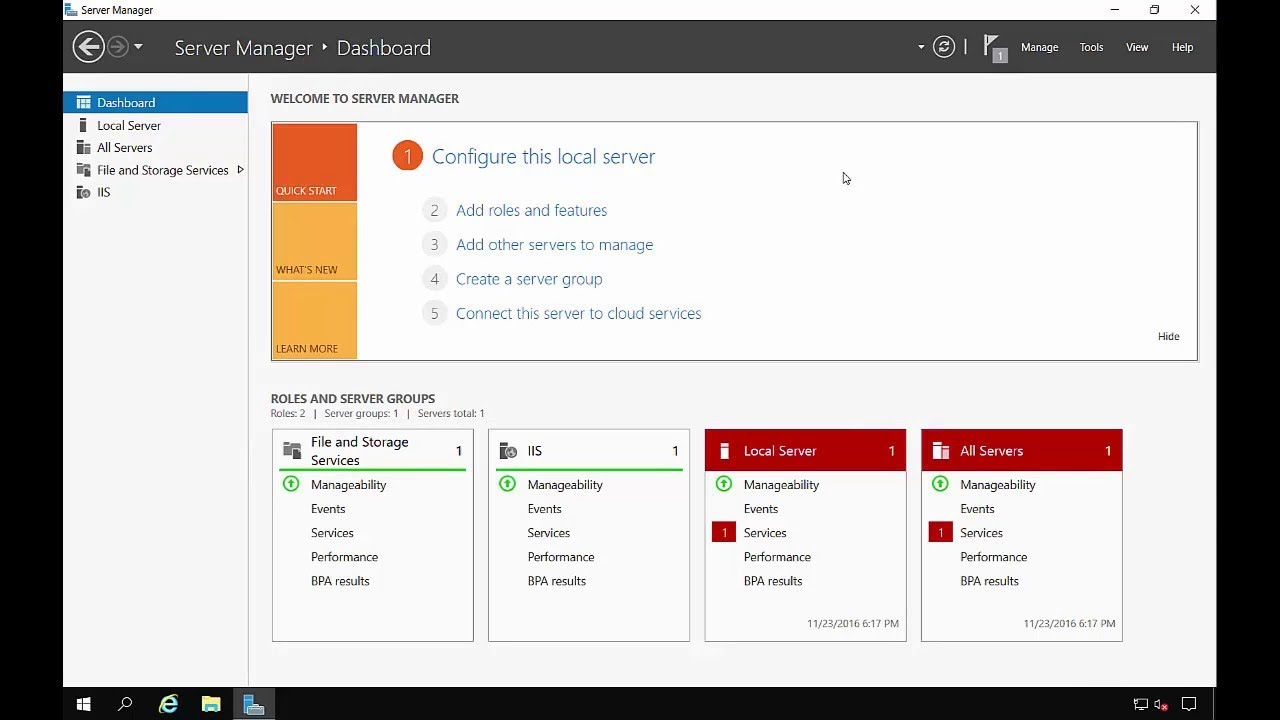Click Add other servers to manage
Image resolution: width=1280 pixels, height=720 pixels.
click(x=554, y=244)
